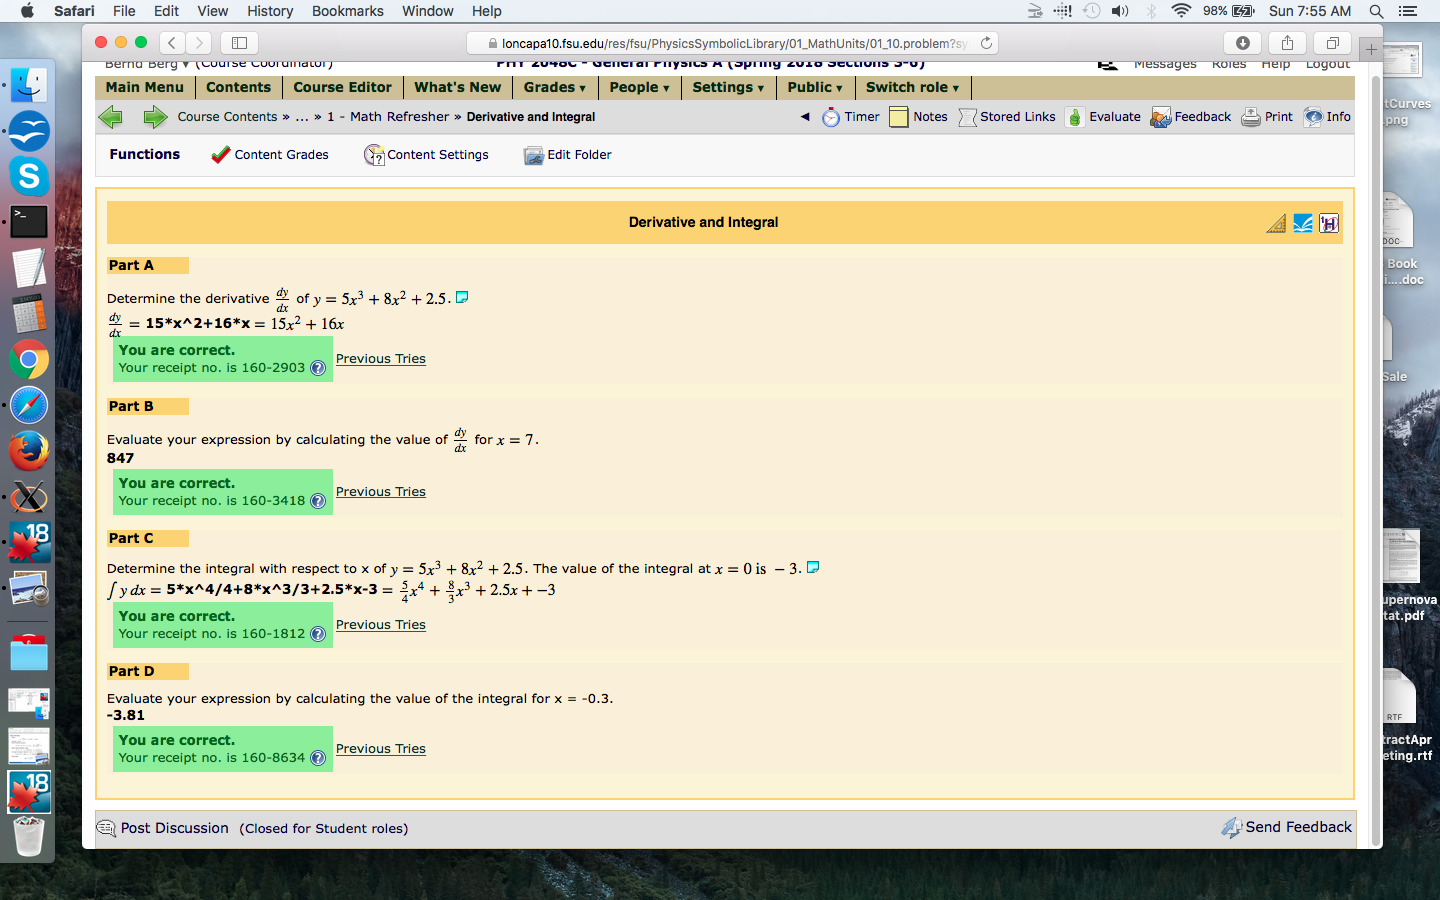This screenshot has width=1440, height=900.
Task: Open the Timer tool
Action: click(851, 117)
